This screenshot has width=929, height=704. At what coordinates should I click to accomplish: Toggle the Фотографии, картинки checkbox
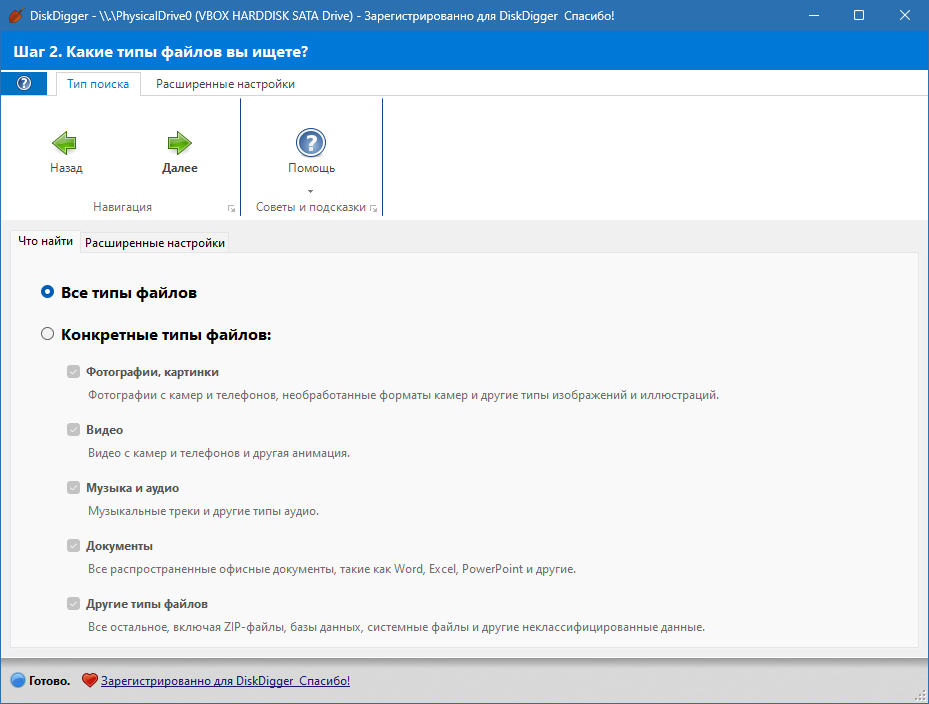(73, 372)
